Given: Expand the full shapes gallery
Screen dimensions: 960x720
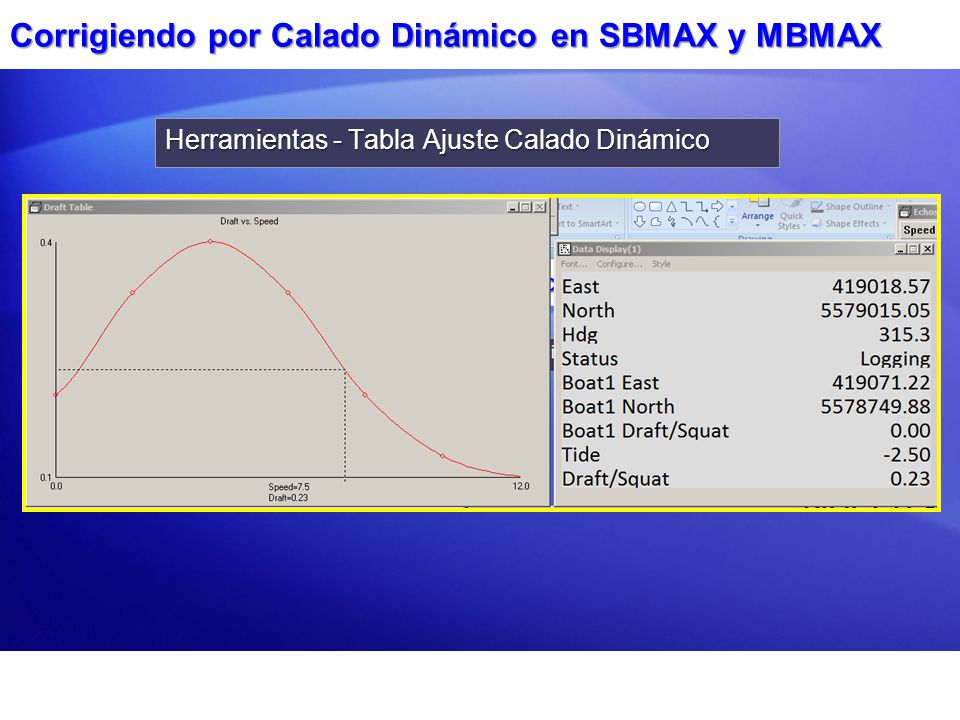Looking at the screenshot, I should pyautogui.click(x=732, y=222).
